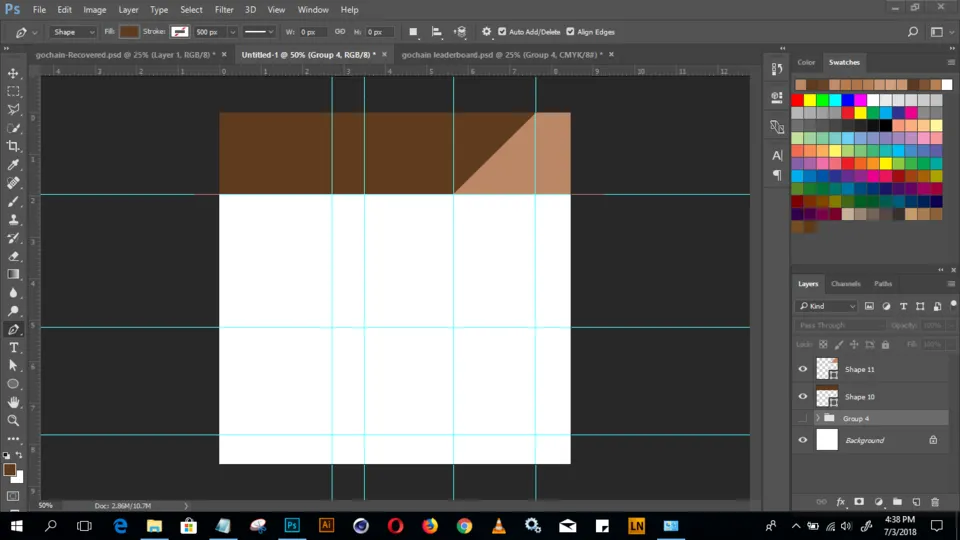This screenshot has height=540, width=960.
Task: Select the Move tool
Action: coord(13,73)
